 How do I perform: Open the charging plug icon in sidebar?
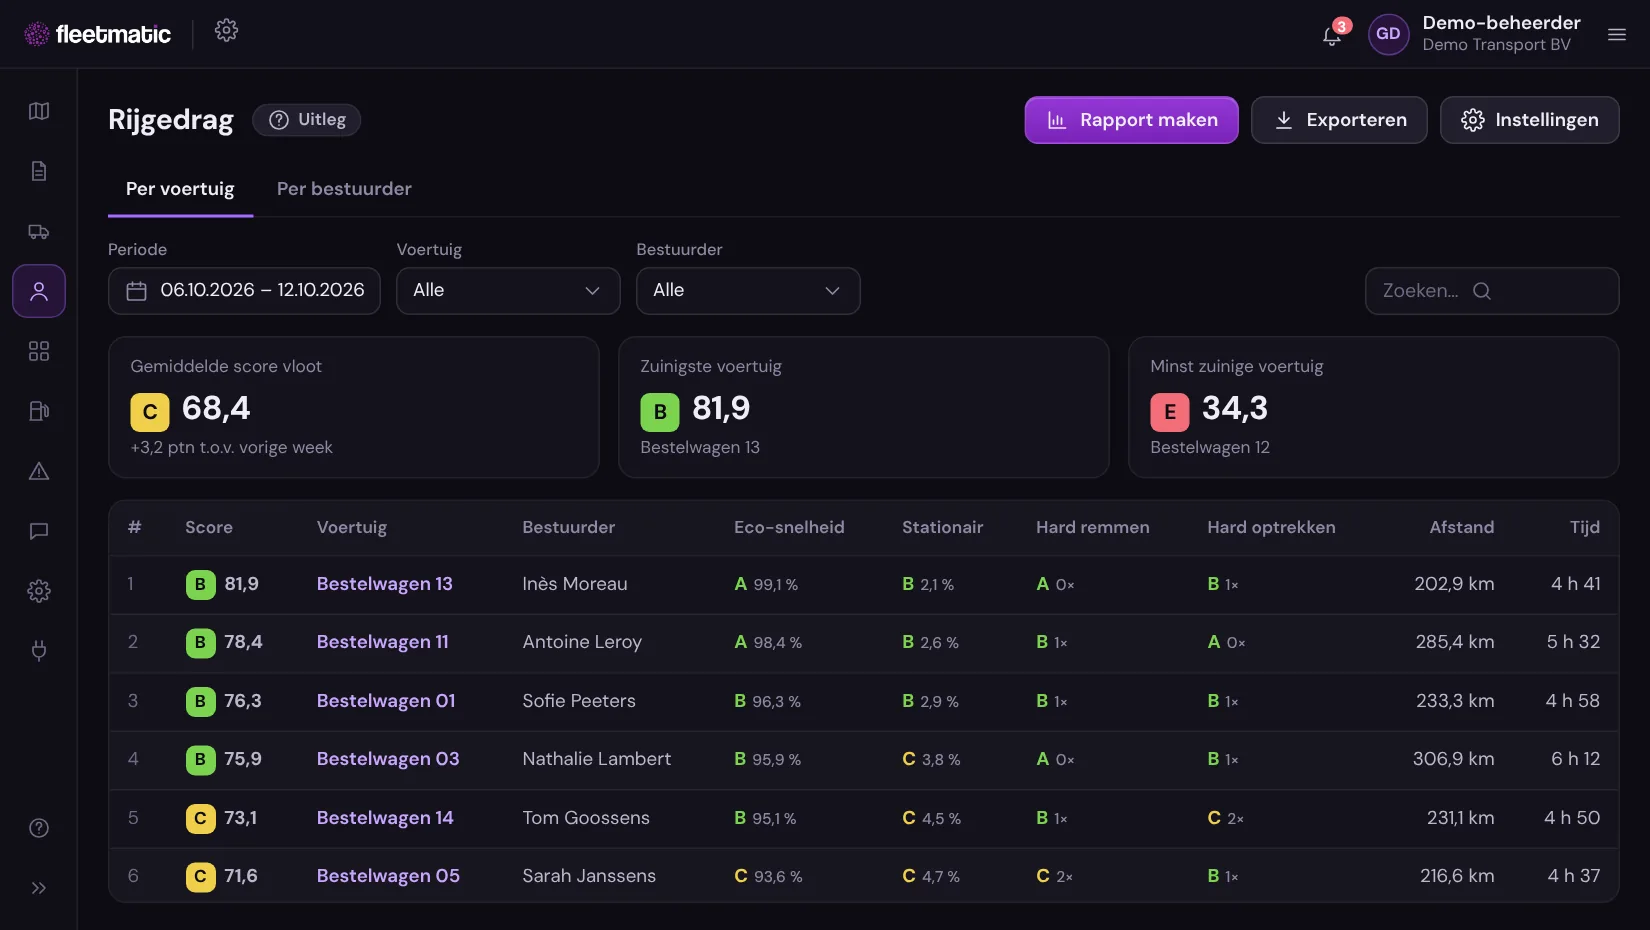point(39,651)
